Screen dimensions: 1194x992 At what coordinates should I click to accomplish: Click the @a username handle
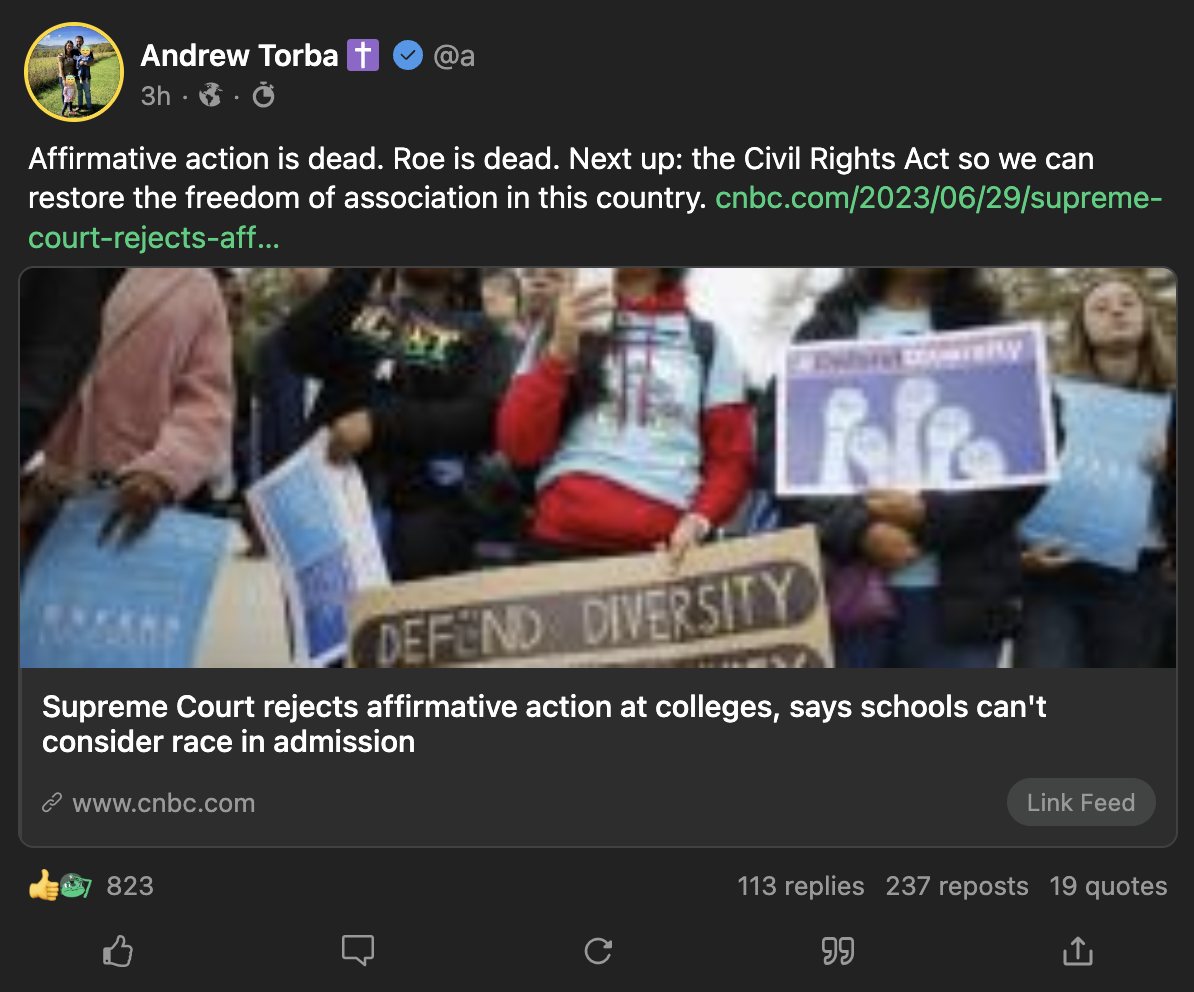point(454,56)
